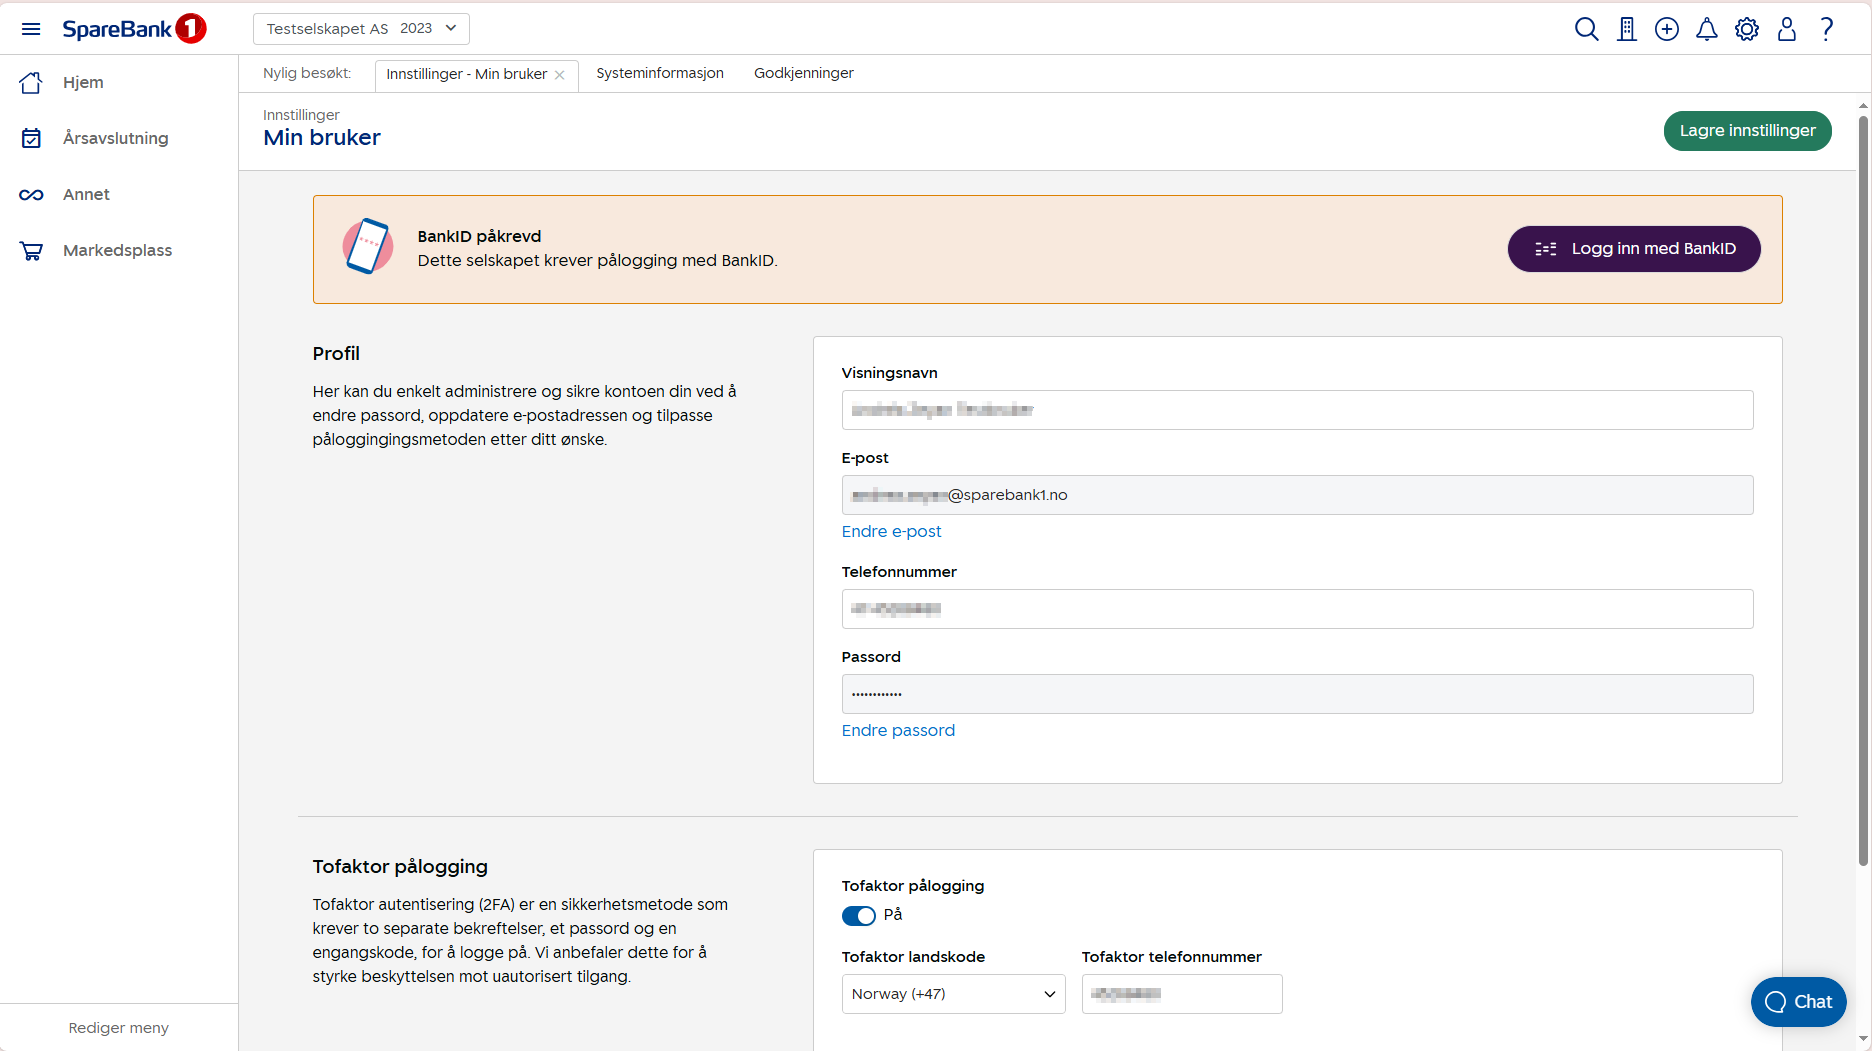Open the Chat widget

pos(1798,1002)
